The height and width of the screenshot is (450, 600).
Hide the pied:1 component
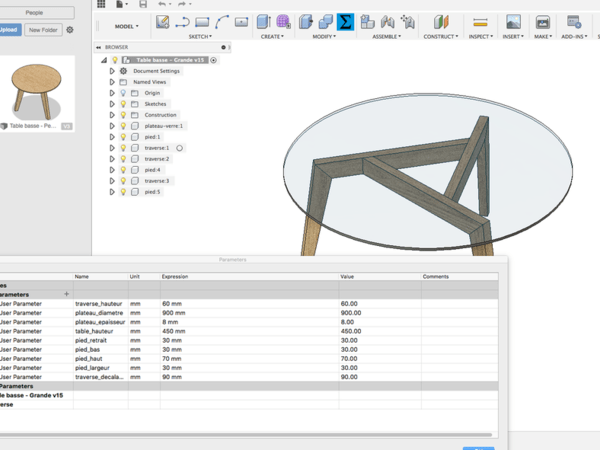click(123, 137)
